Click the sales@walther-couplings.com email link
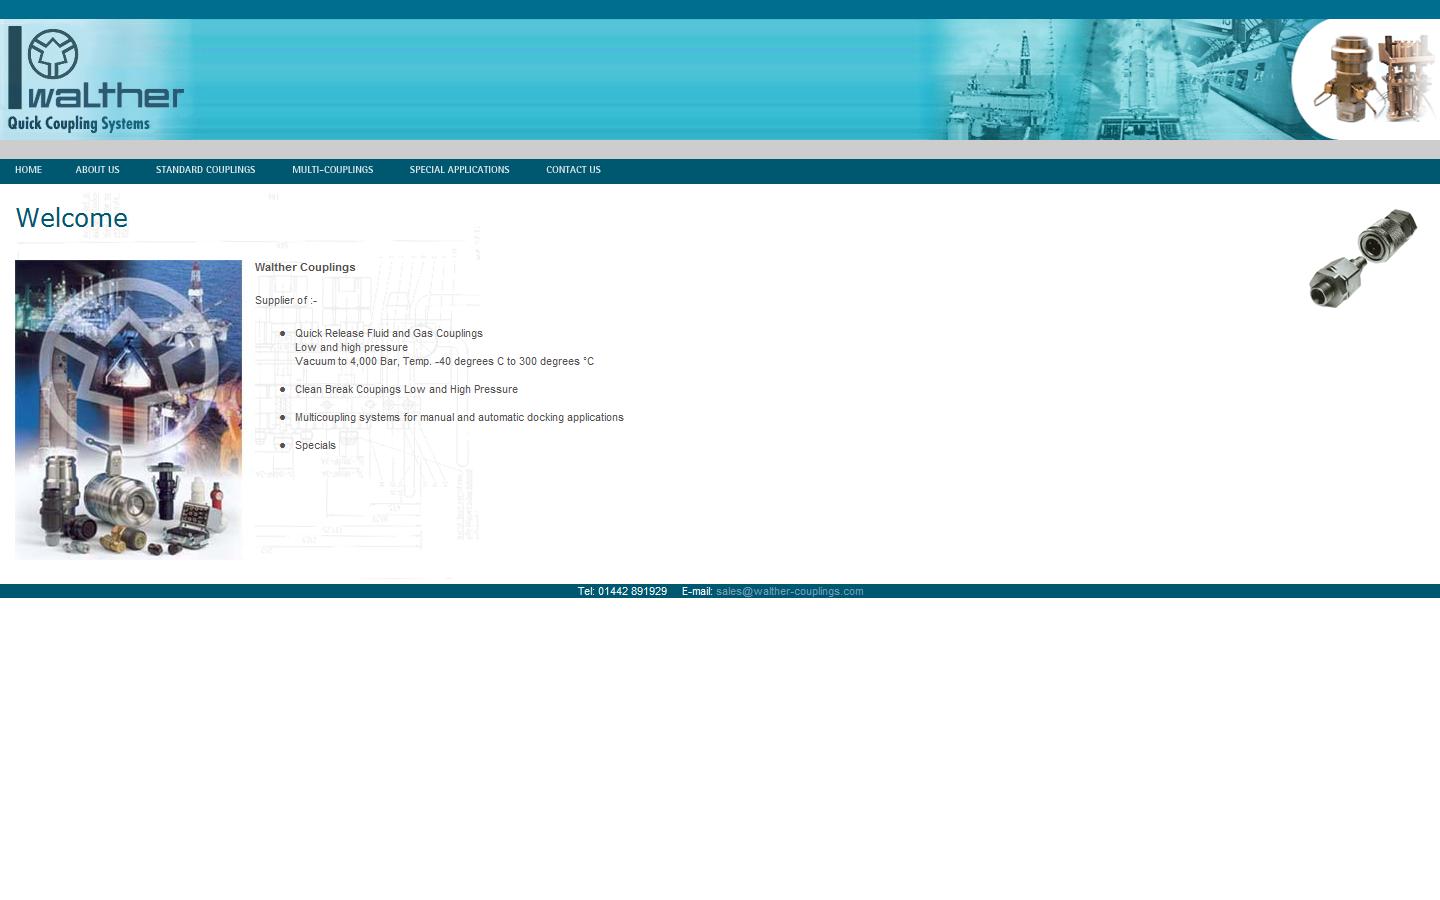This screenshot has width=1440, height=900. [790, 591]
